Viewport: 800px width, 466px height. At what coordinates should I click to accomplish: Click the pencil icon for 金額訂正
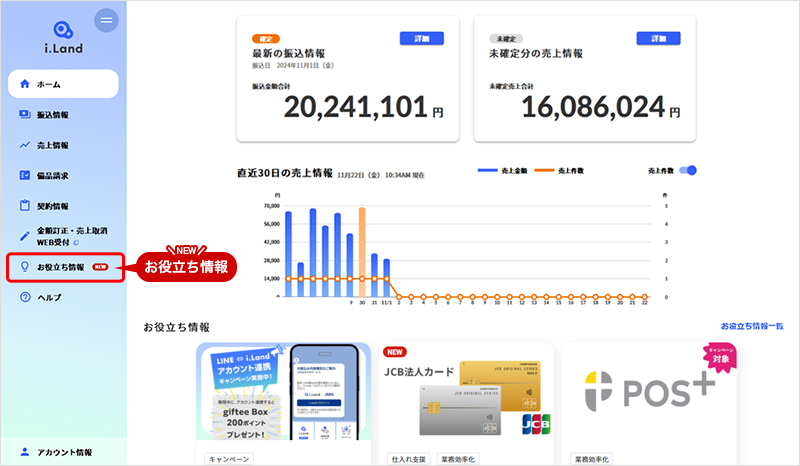(x=24, y=236)
